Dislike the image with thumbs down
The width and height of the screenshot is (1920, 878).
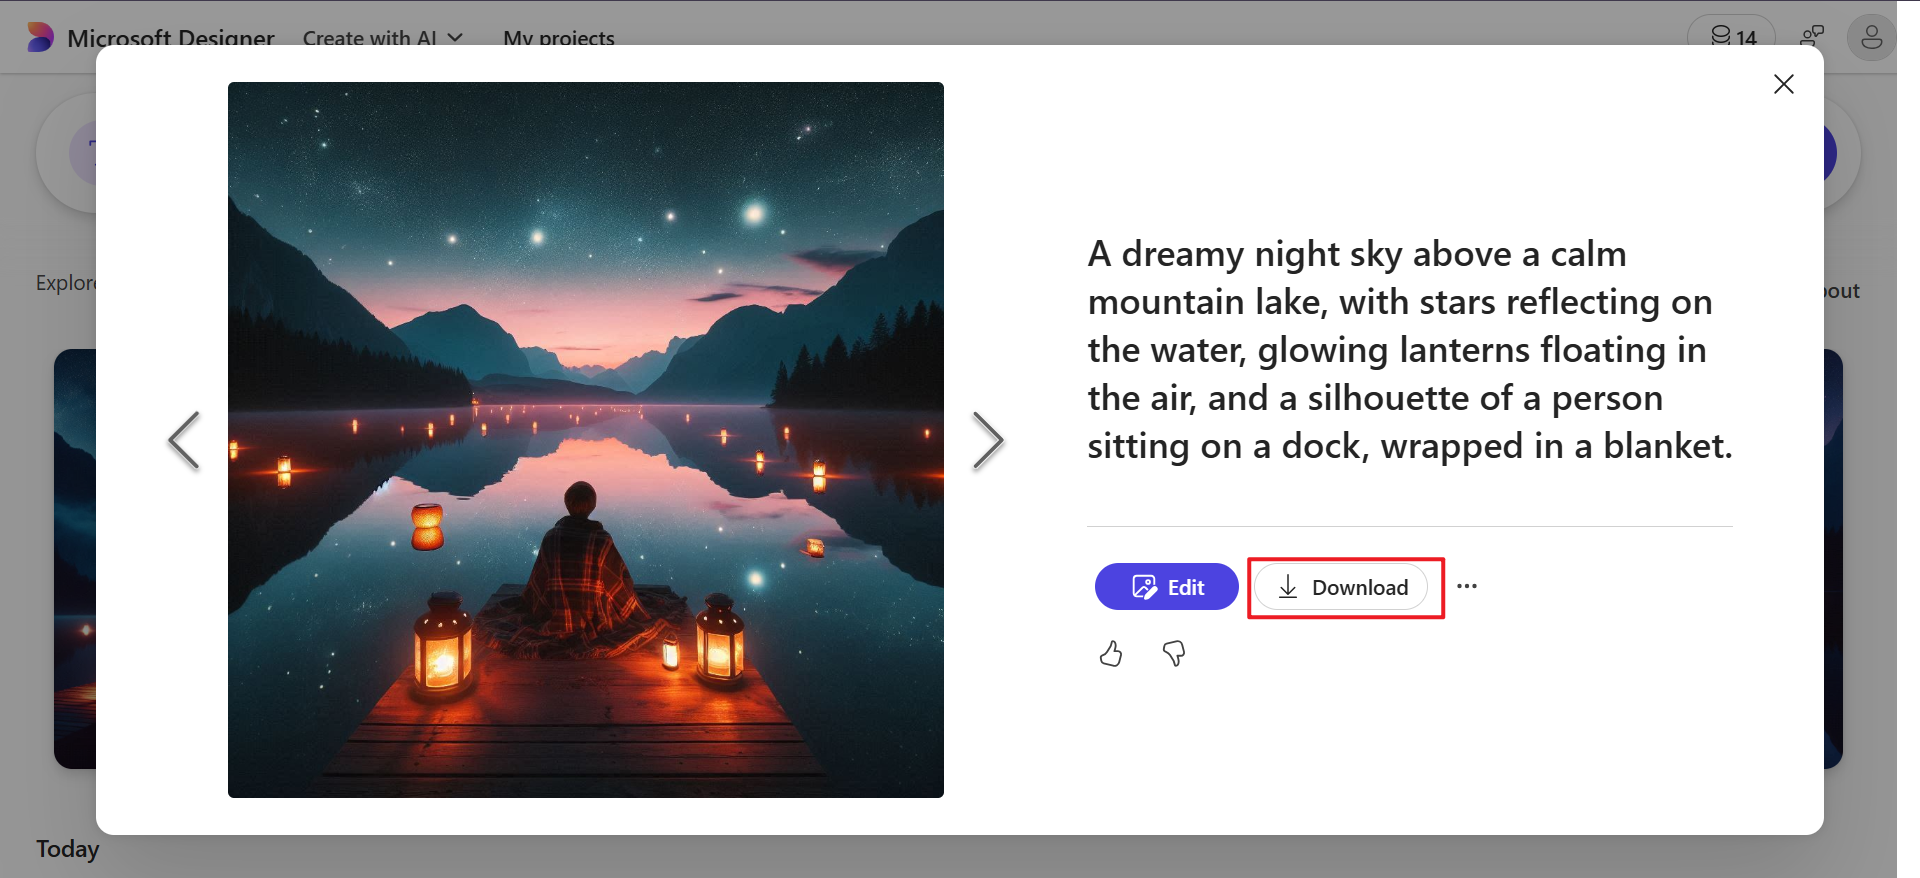[1174, 654]
